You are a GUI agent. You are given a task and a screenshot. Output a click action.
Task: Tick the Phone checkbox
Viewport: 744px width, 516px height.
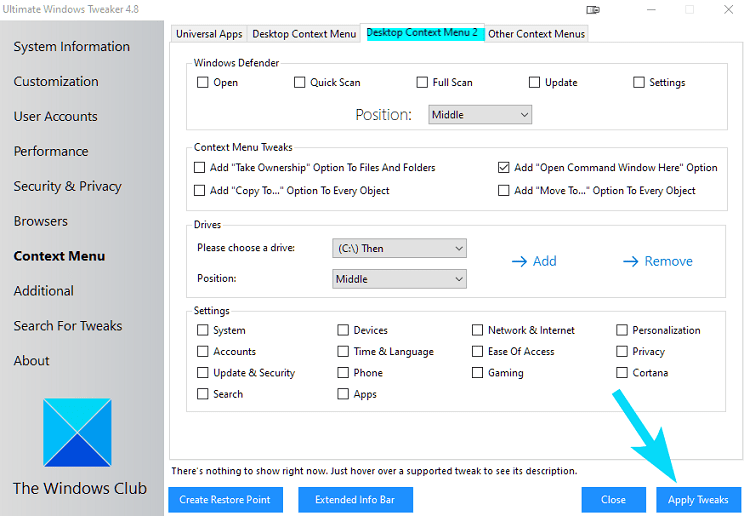[x=343, y=373]
